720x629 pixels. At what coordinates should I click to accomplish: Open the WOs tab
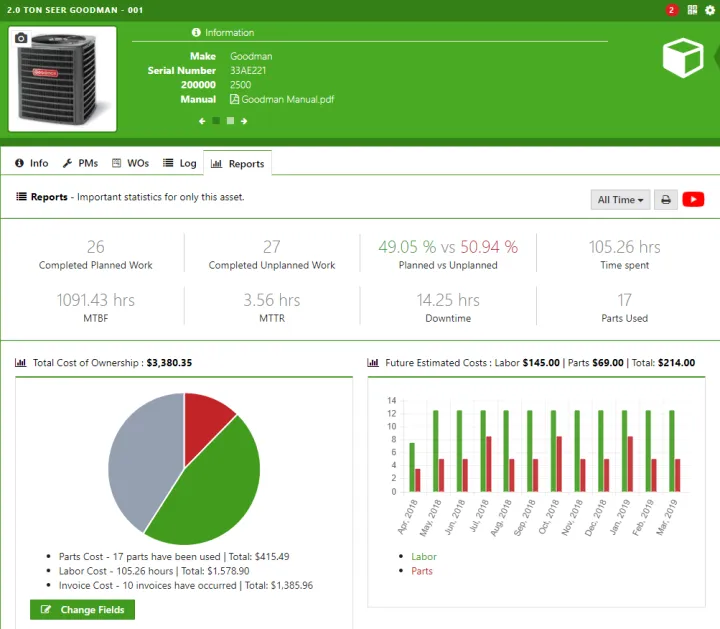coord(130,163)
